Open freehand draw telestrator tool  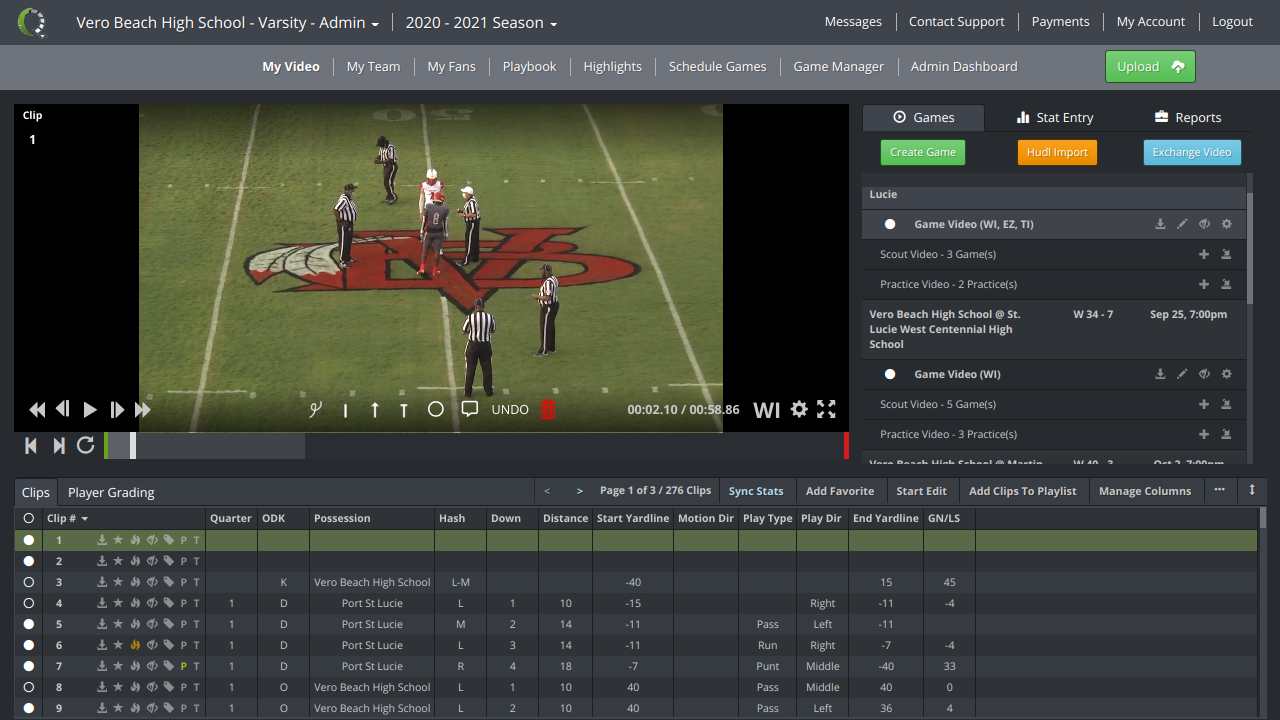(x=315, y=409)
